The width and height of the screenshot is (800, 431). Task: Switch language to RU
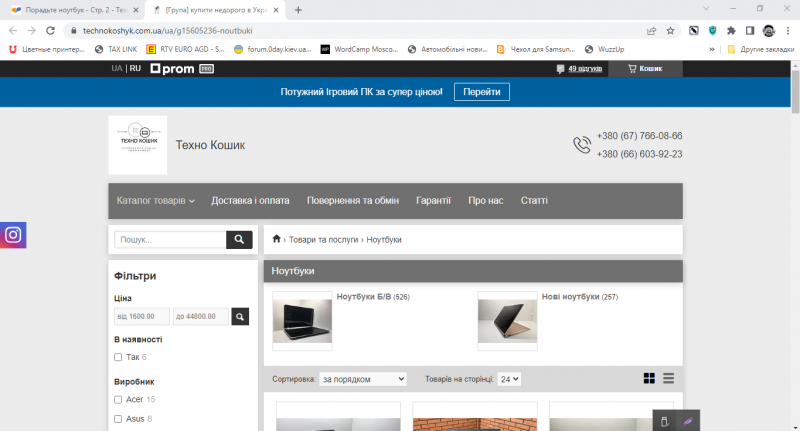(135, 68)
